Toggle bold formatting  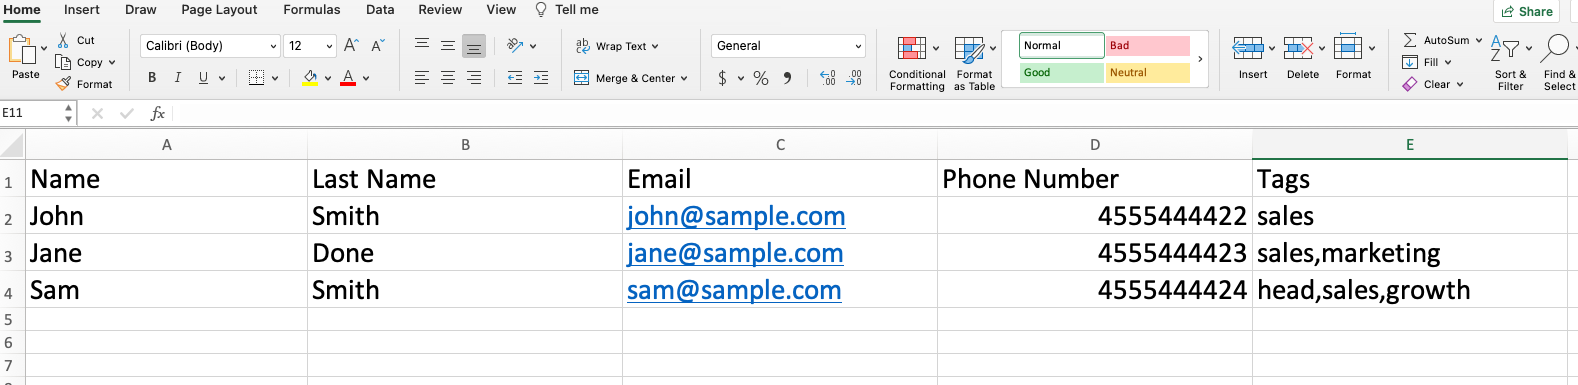click(152, 77)
